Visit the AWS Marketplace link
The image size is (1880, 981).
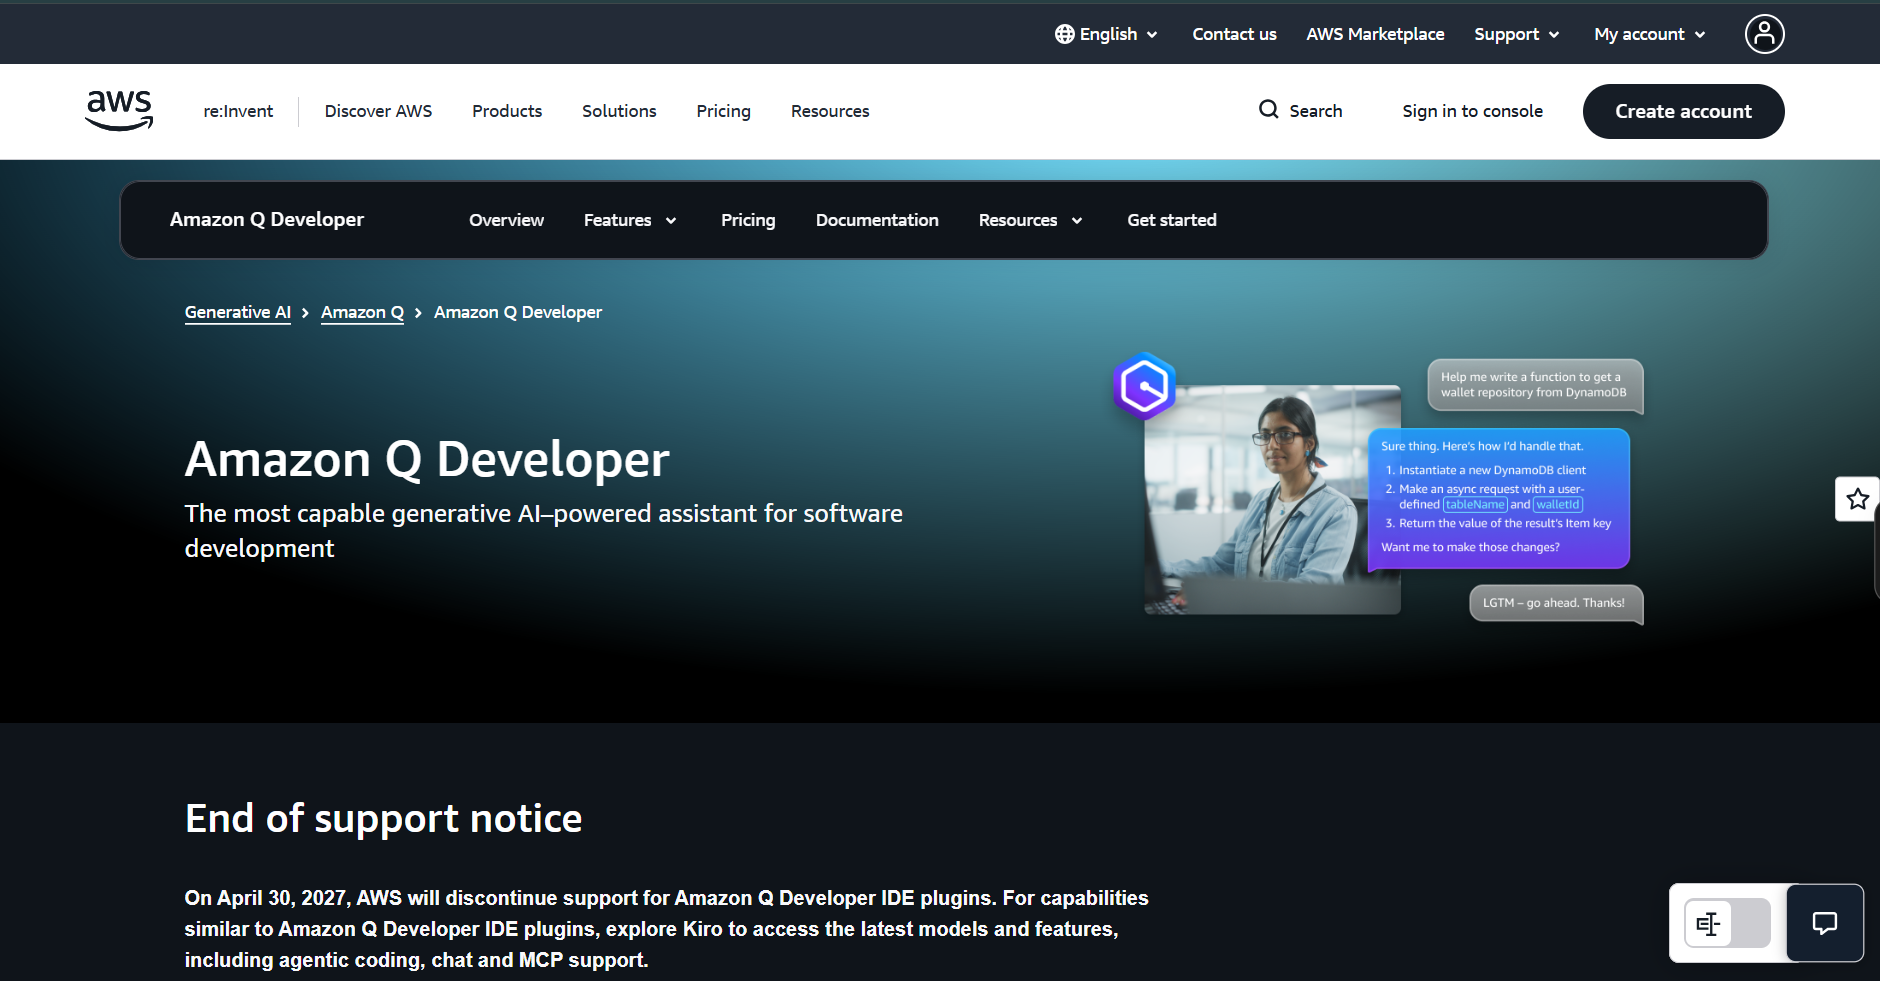pyautogui.click(x=1375, y=34)
